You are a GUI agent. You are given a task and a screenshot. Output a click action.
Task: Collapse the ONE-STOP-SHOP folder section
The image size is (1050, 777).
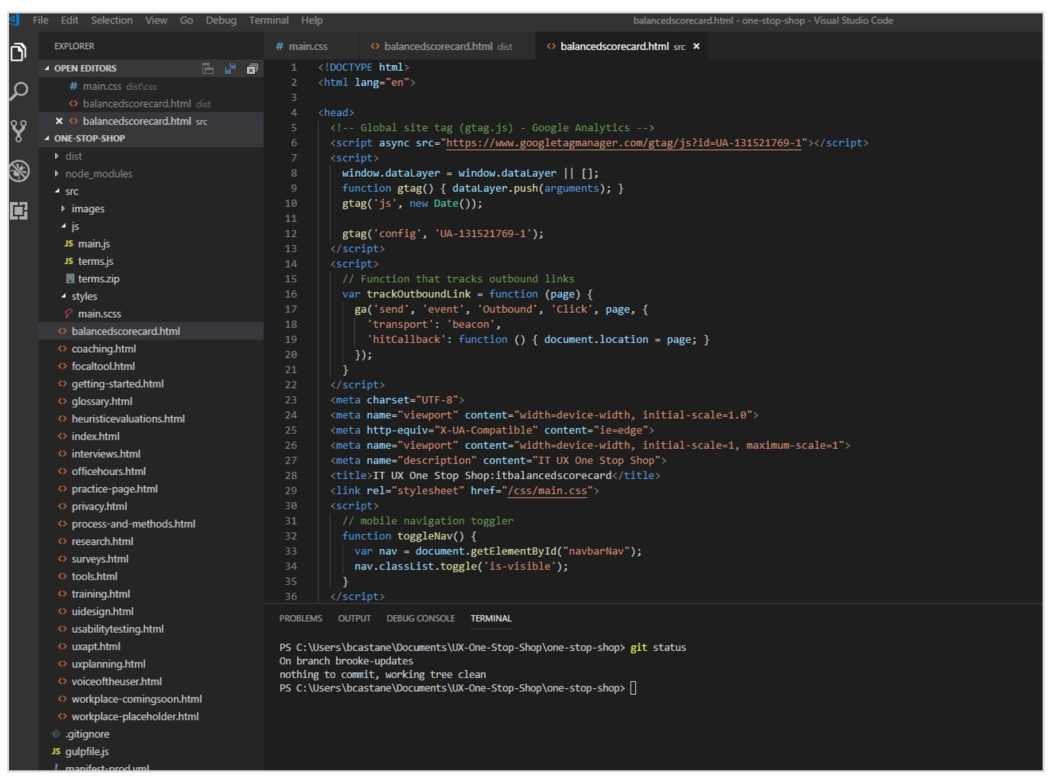[x=47, y=139]
